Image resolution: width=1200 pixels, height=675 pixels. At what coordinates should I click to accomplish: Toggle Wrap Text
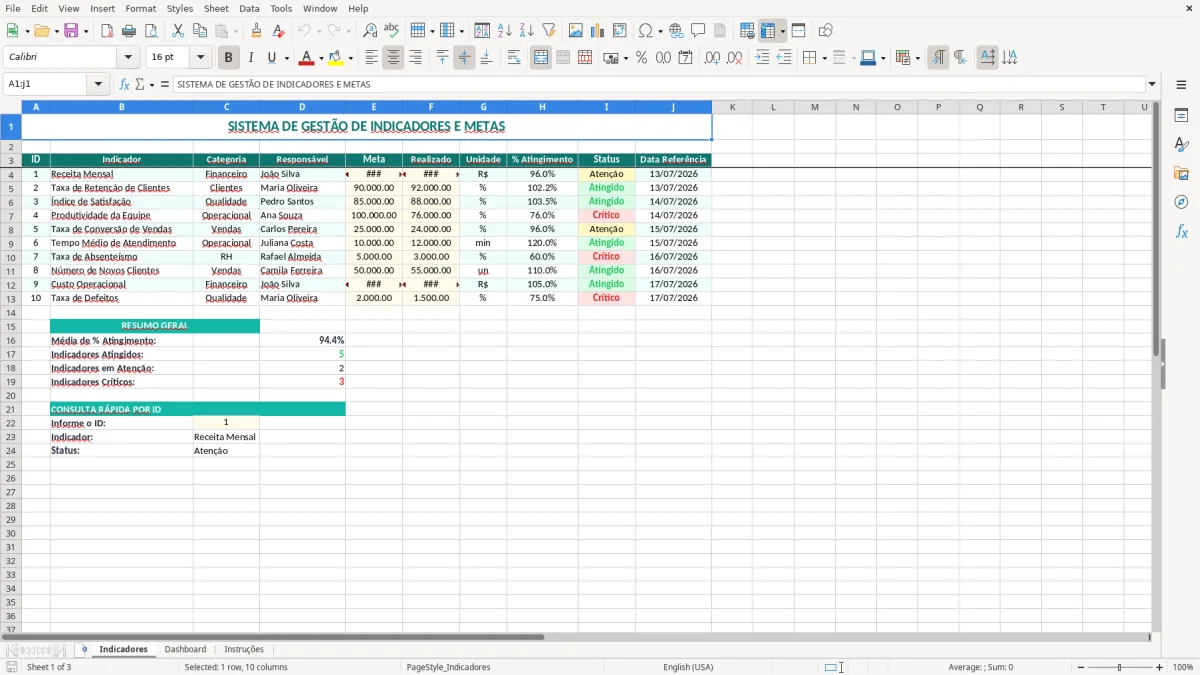514,58
